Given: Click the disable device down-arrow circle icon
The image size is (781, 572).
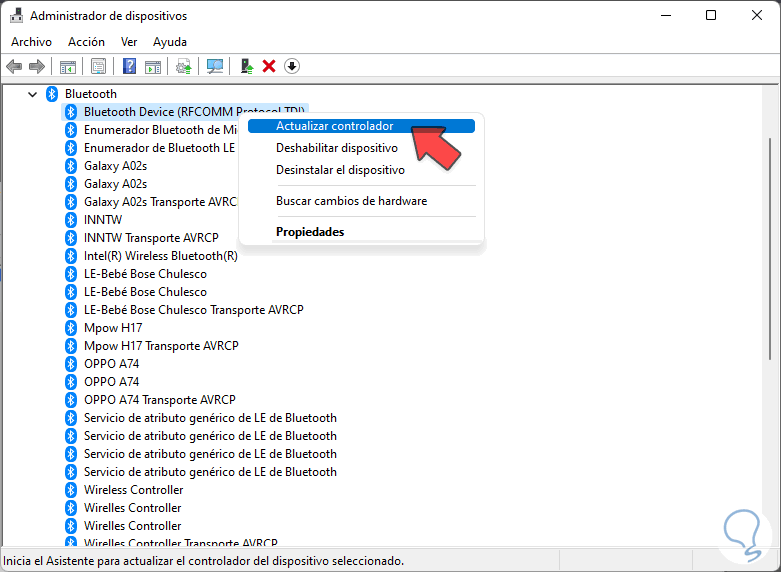Looking at the screenshot, I should click(x=292, y=66).
